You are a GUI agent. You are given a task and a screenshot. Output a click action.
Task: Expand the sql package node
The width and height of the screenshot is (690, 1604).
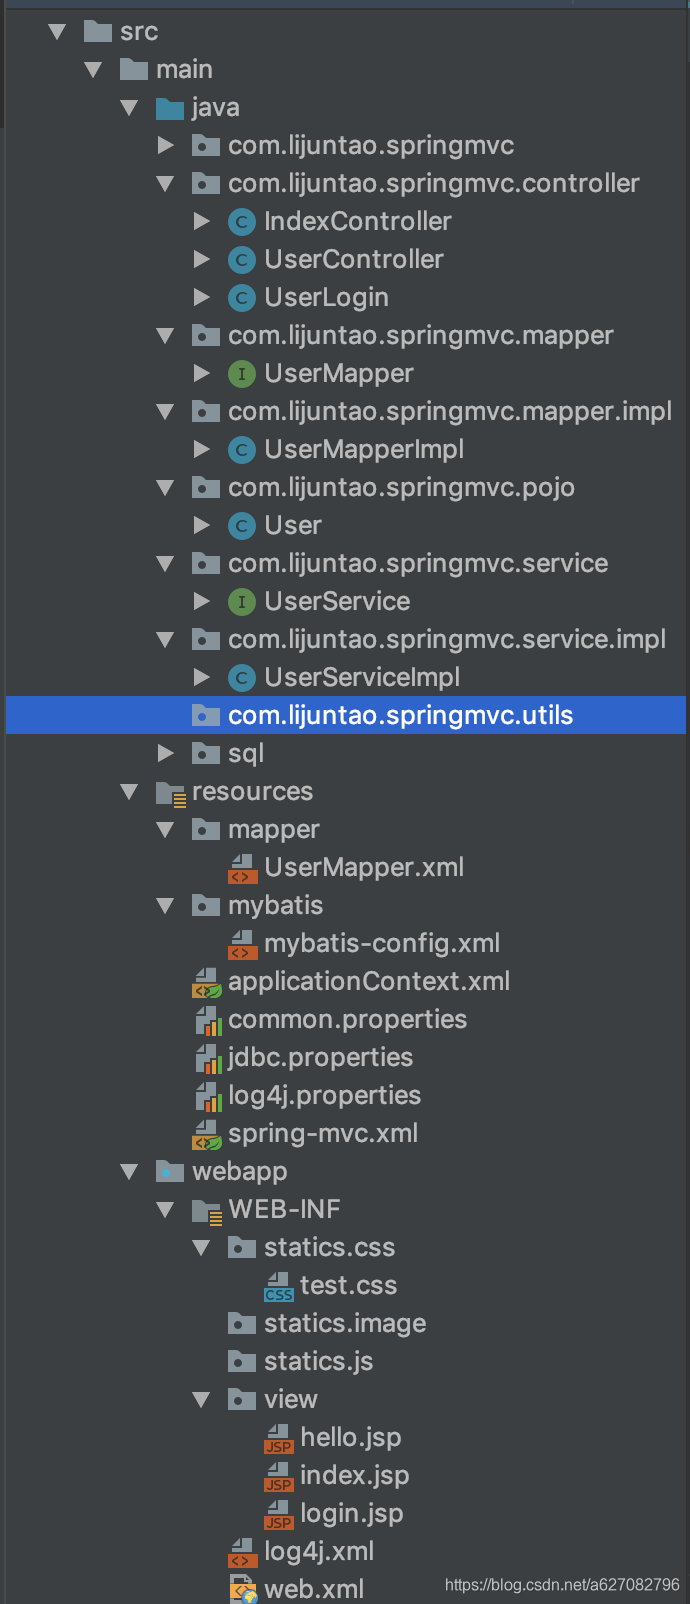[x=166, y=753]
